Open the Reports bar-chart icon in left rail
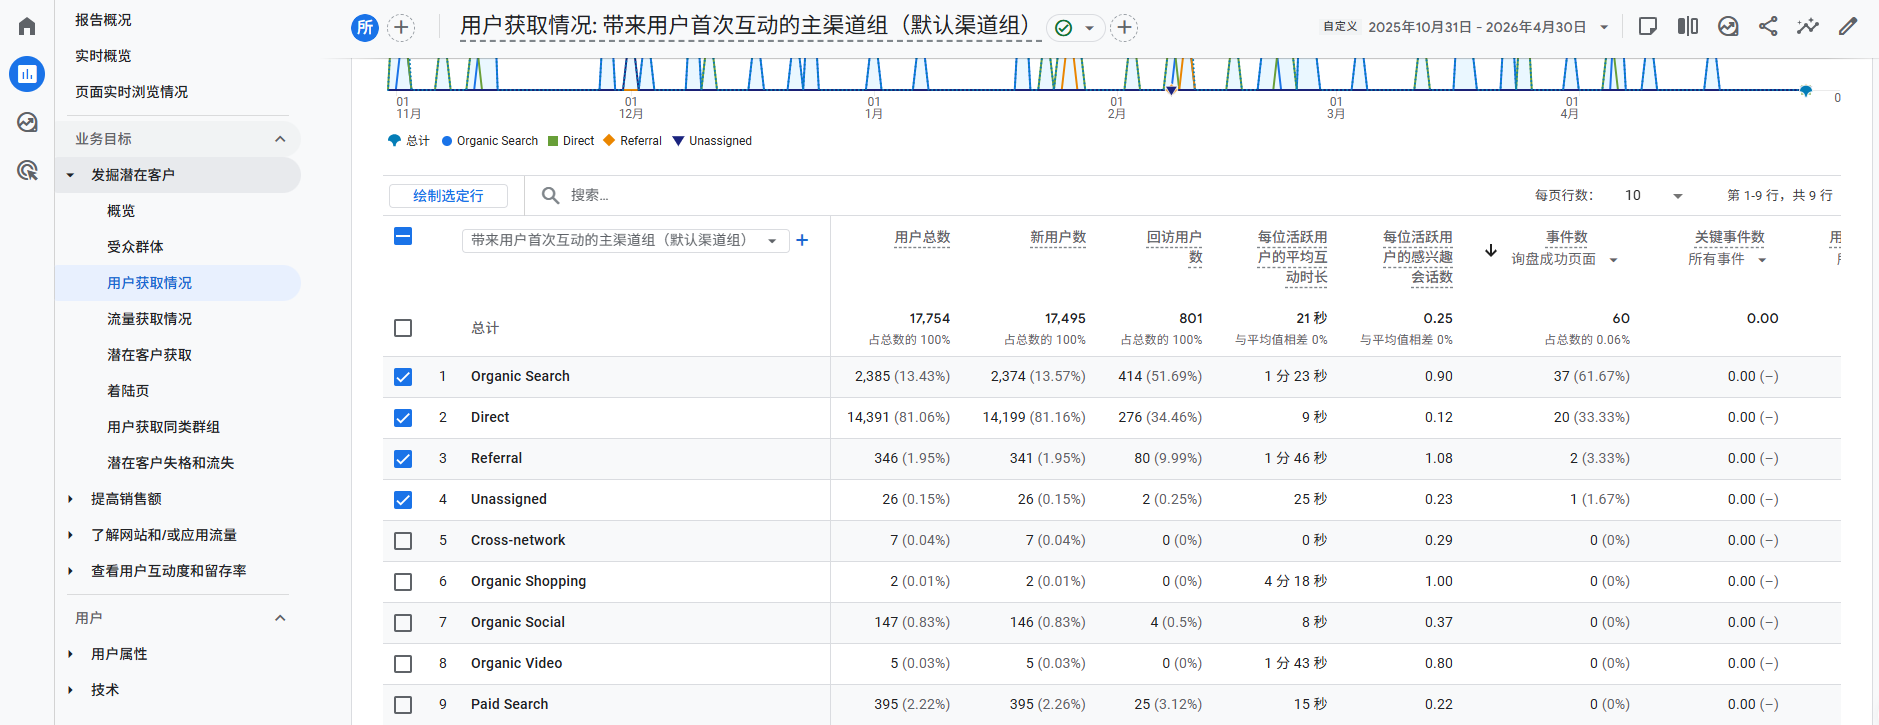This screenshot has height=725, width=1879. (x=27, y=74)
